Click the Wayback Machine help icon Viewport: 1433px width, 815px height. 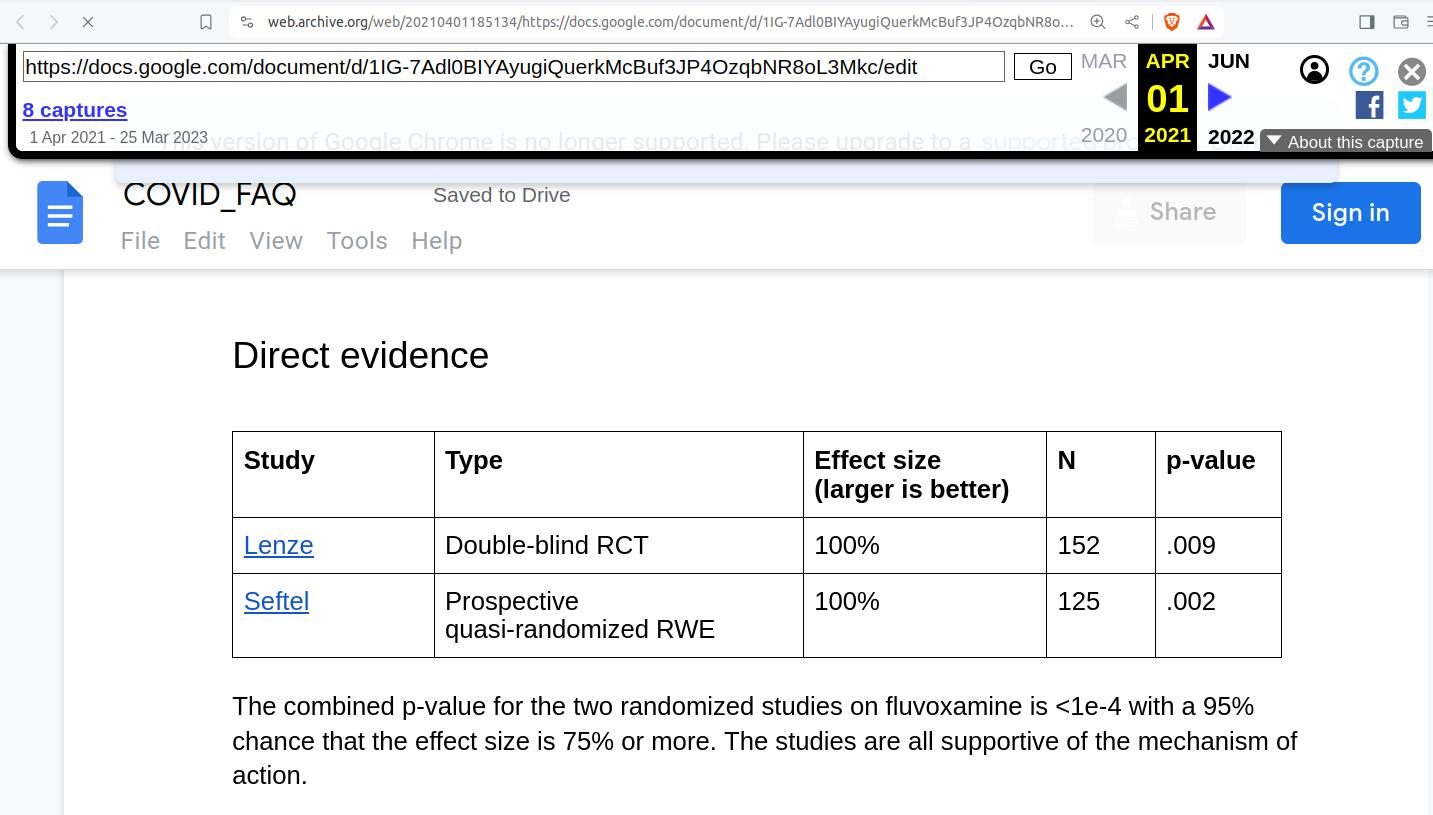tap(1363, 71)
